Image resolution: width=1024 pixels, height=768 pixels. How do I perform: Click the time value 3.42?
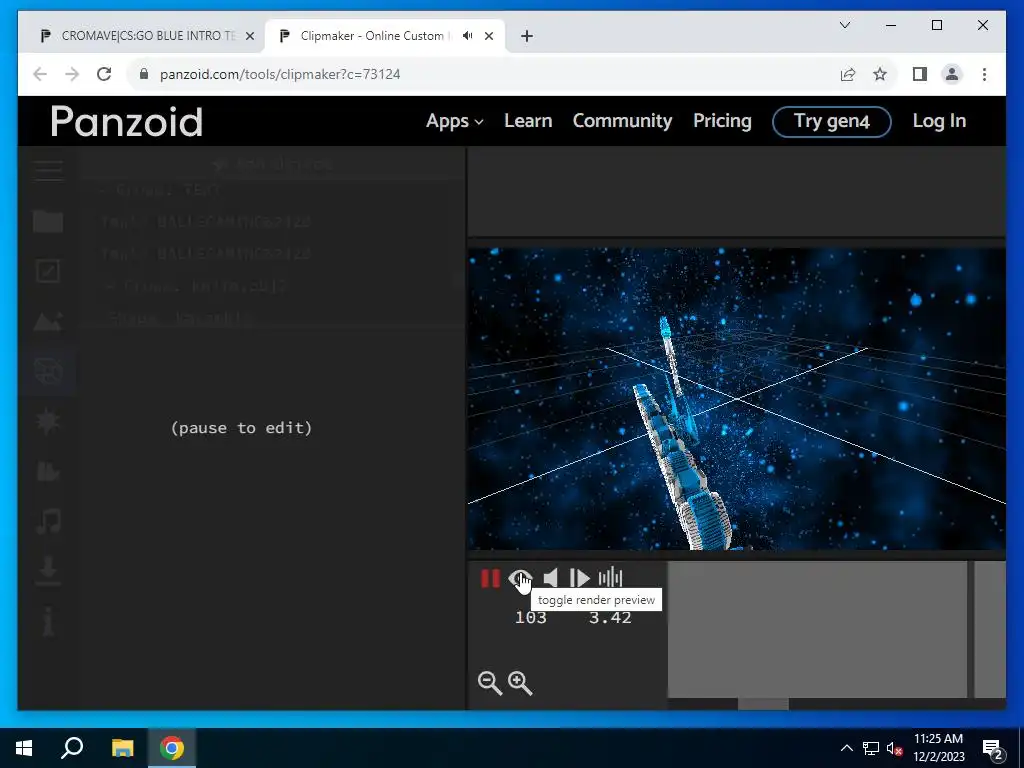click(610, 618)
